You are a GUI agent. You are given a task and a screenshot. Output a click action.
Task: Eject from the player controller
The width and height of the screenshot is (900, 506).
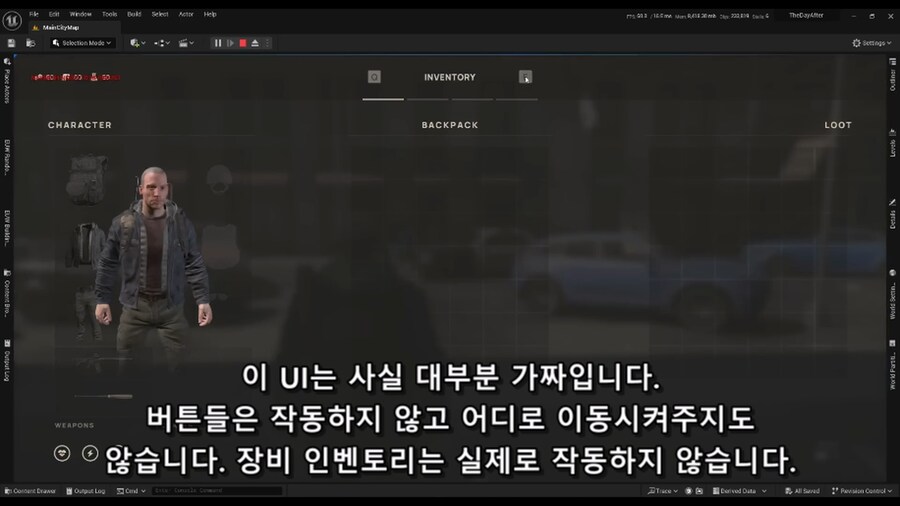click(255, 43)
